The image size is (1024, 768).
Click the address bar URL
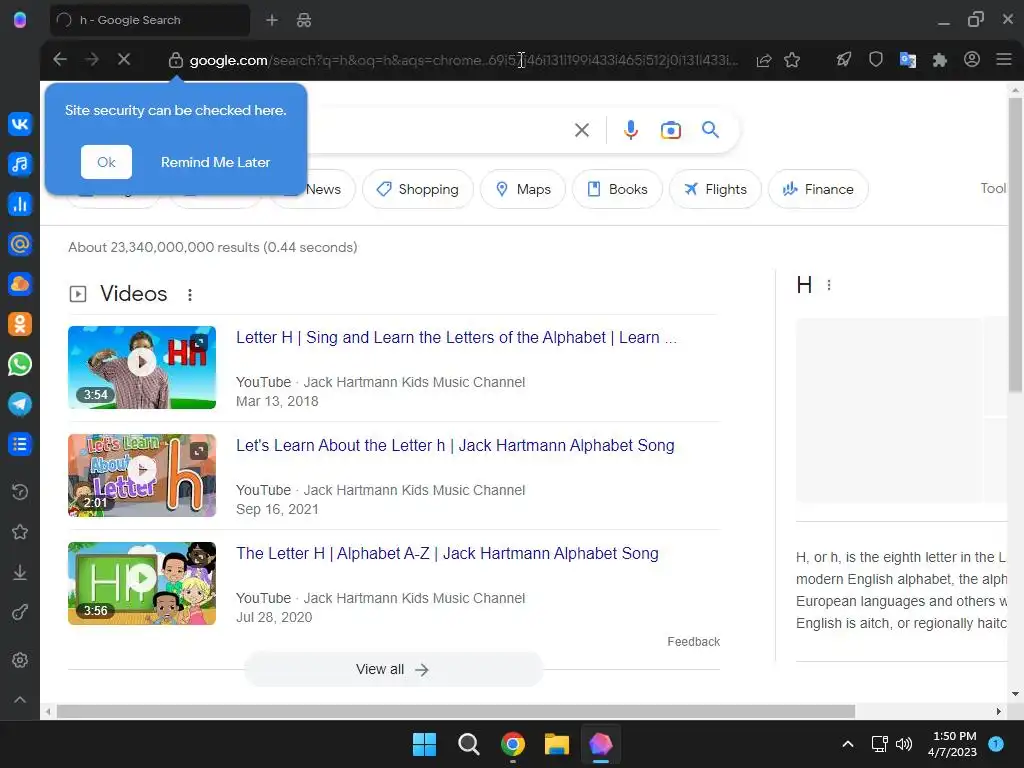[464, 60]
